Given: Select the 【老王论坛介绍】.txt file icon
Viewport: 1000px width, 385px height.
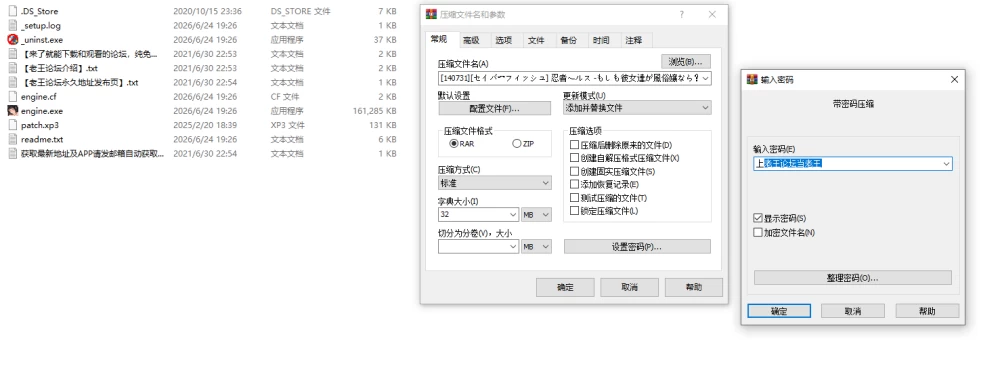Looking at the screenshot, I should tap(12, 68).
